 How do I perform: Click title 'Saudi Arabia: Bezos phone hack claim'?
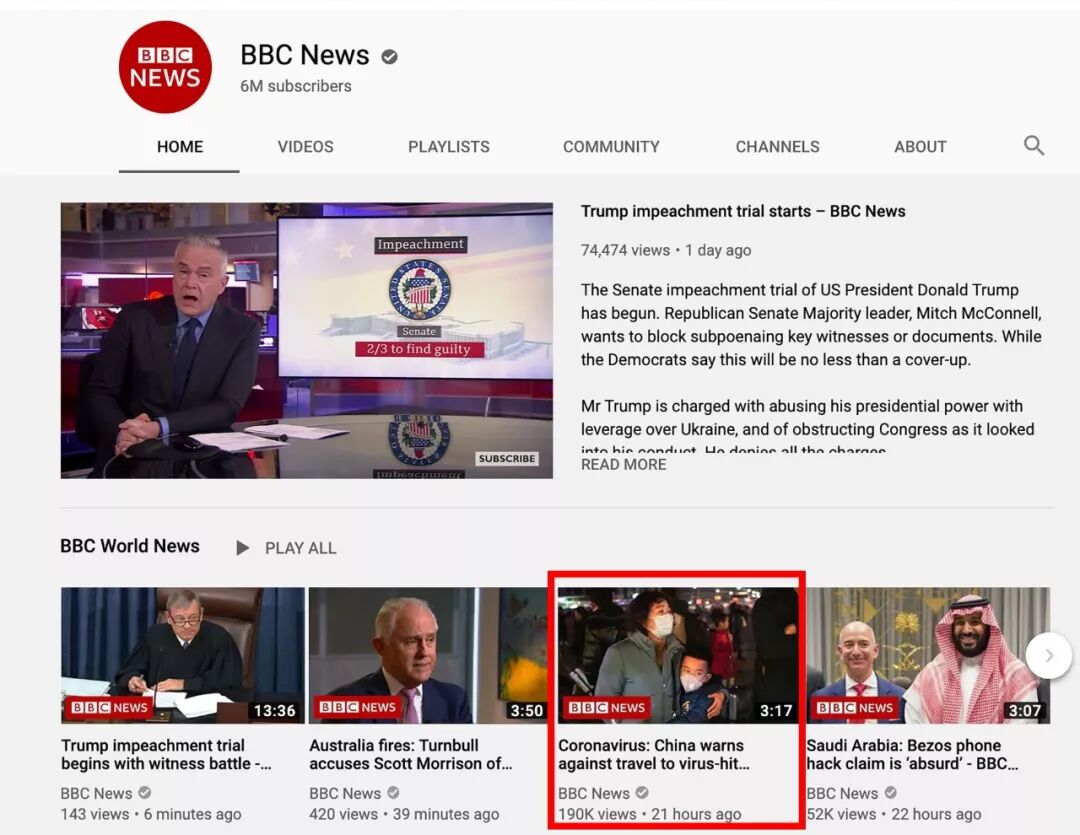[x=912, y=754]
